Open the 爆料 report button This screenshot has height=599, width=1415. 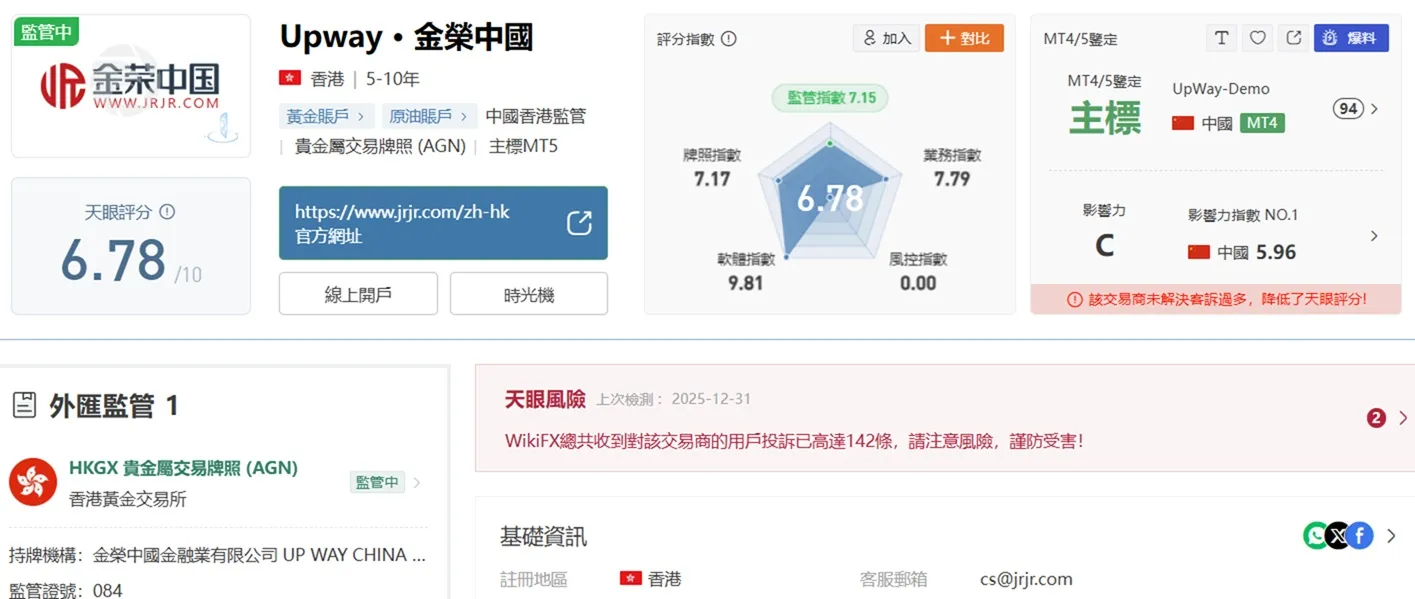(1351, 38)
